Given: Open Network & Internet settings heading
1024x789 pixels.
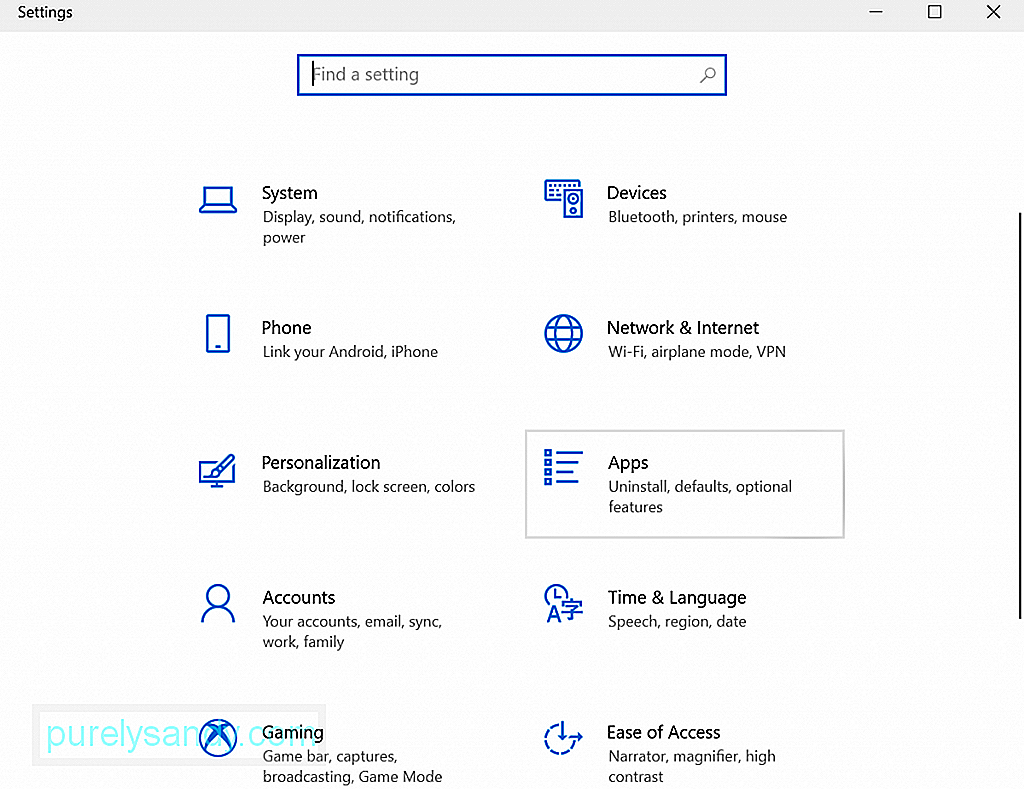Looking at the screenshot, I should tap(682, 328).
